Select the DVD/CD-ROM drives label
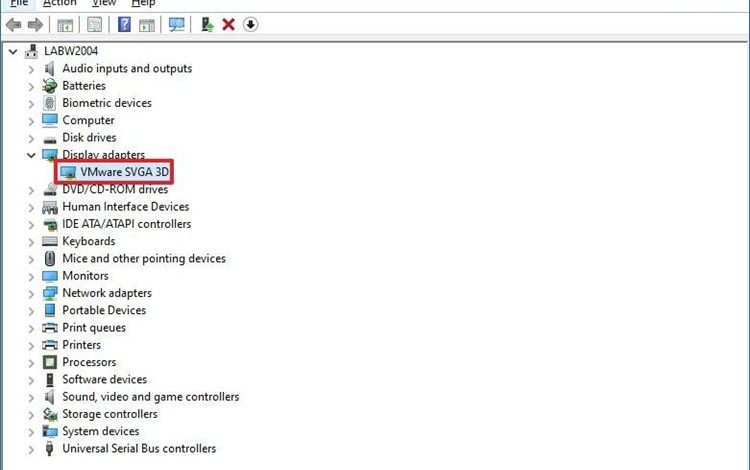The height and width of the screenshot is (470, 750). (x=115, y=189)
